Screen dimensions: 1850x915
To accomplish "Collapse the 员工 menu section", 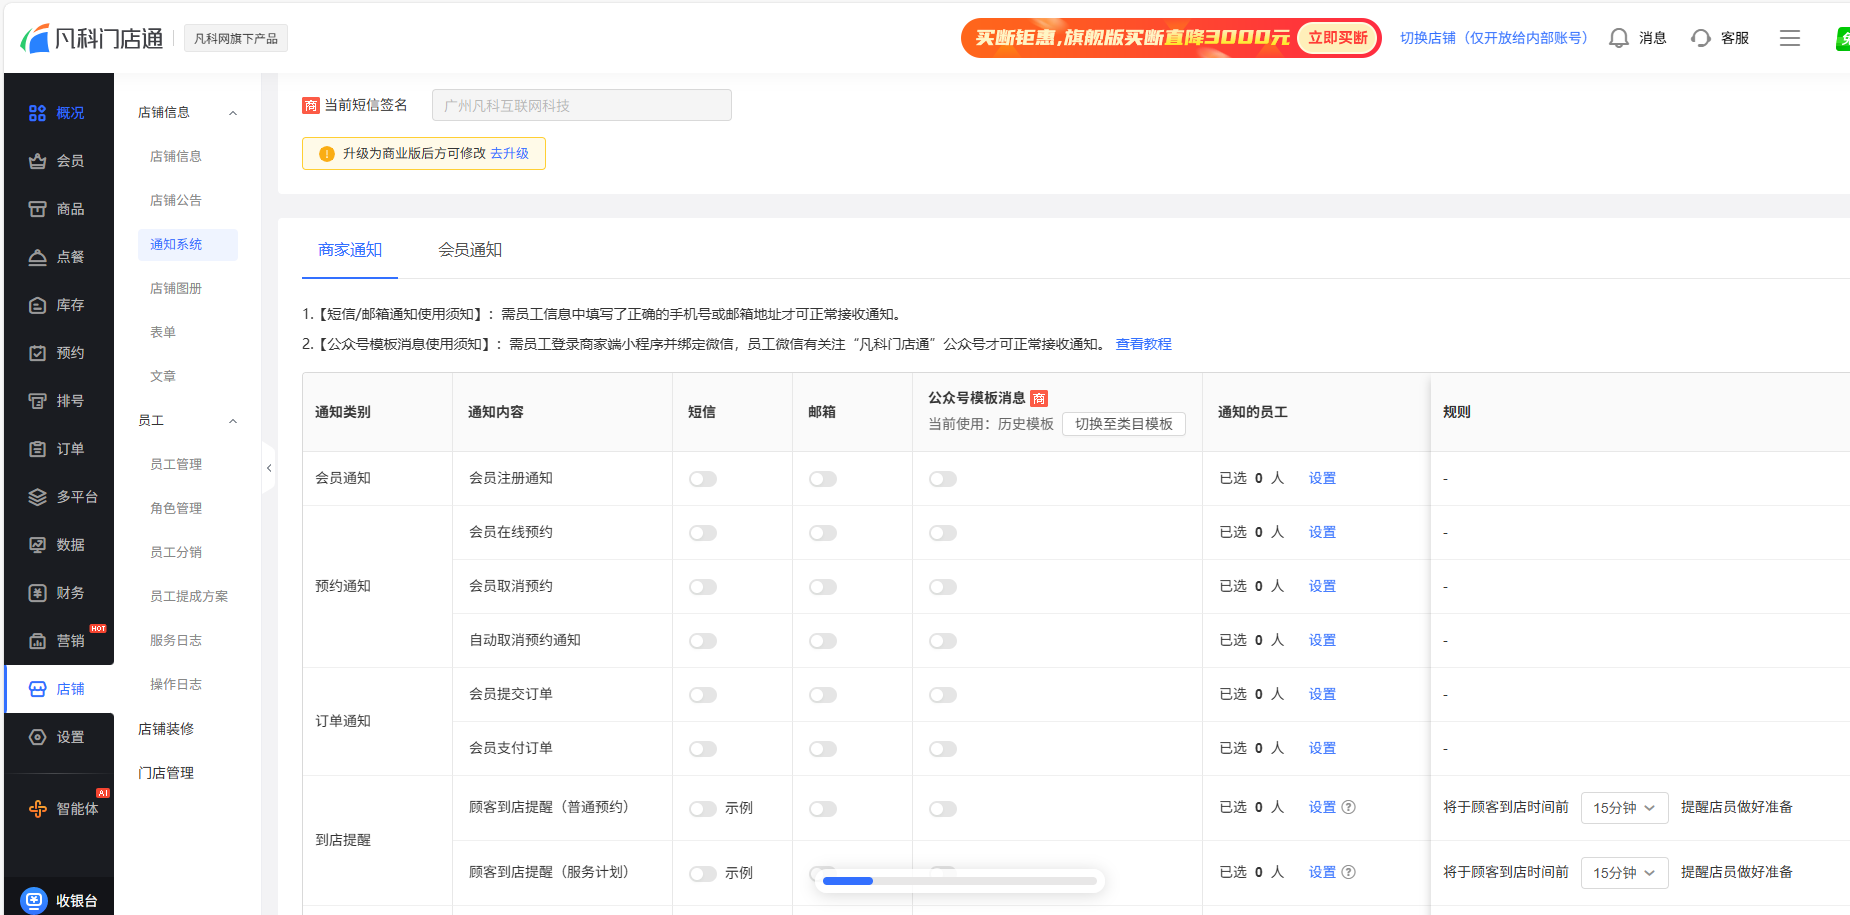I will pyautogui.click(x=233, y=421).
